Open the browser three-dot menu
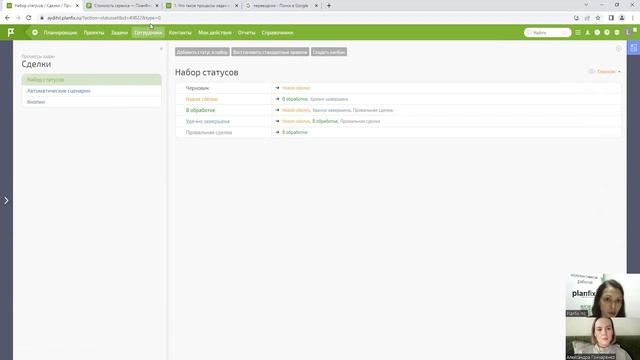Screen dimensions: 640x360 pyautogui.click(x=633, y=18)
